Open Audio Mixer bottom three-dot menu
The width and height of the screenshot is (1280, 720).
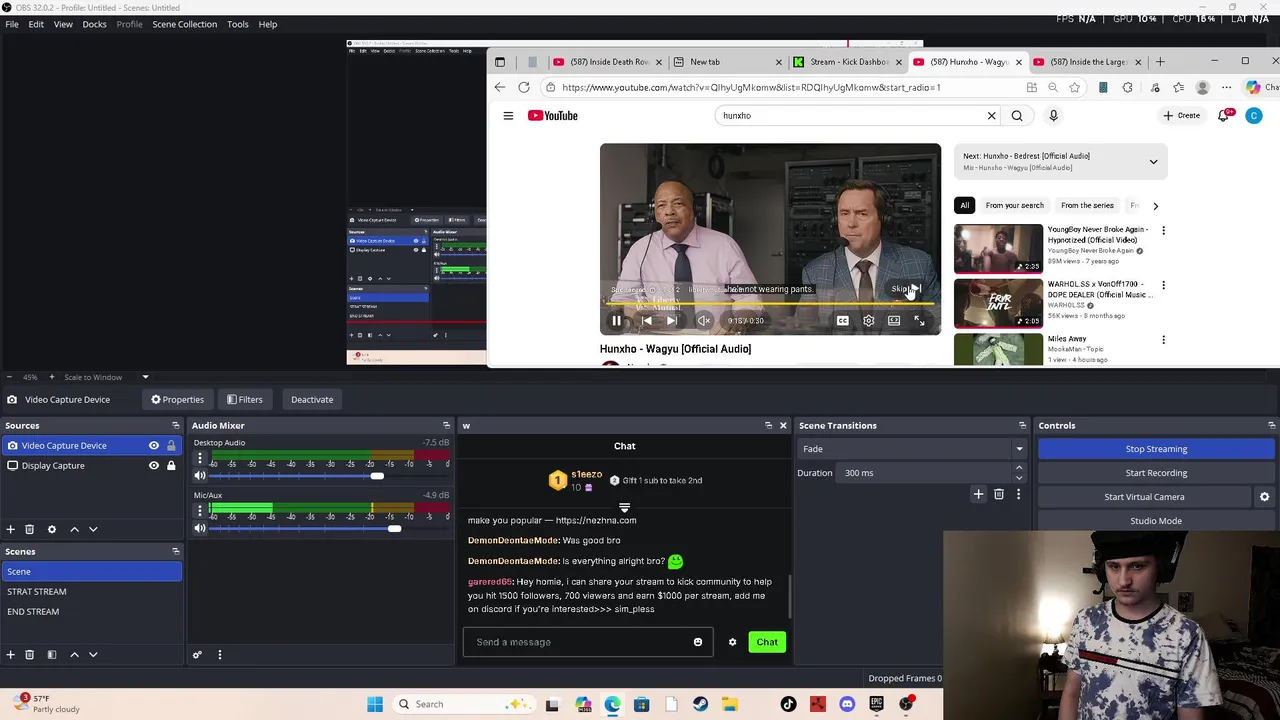pos(219,655)
